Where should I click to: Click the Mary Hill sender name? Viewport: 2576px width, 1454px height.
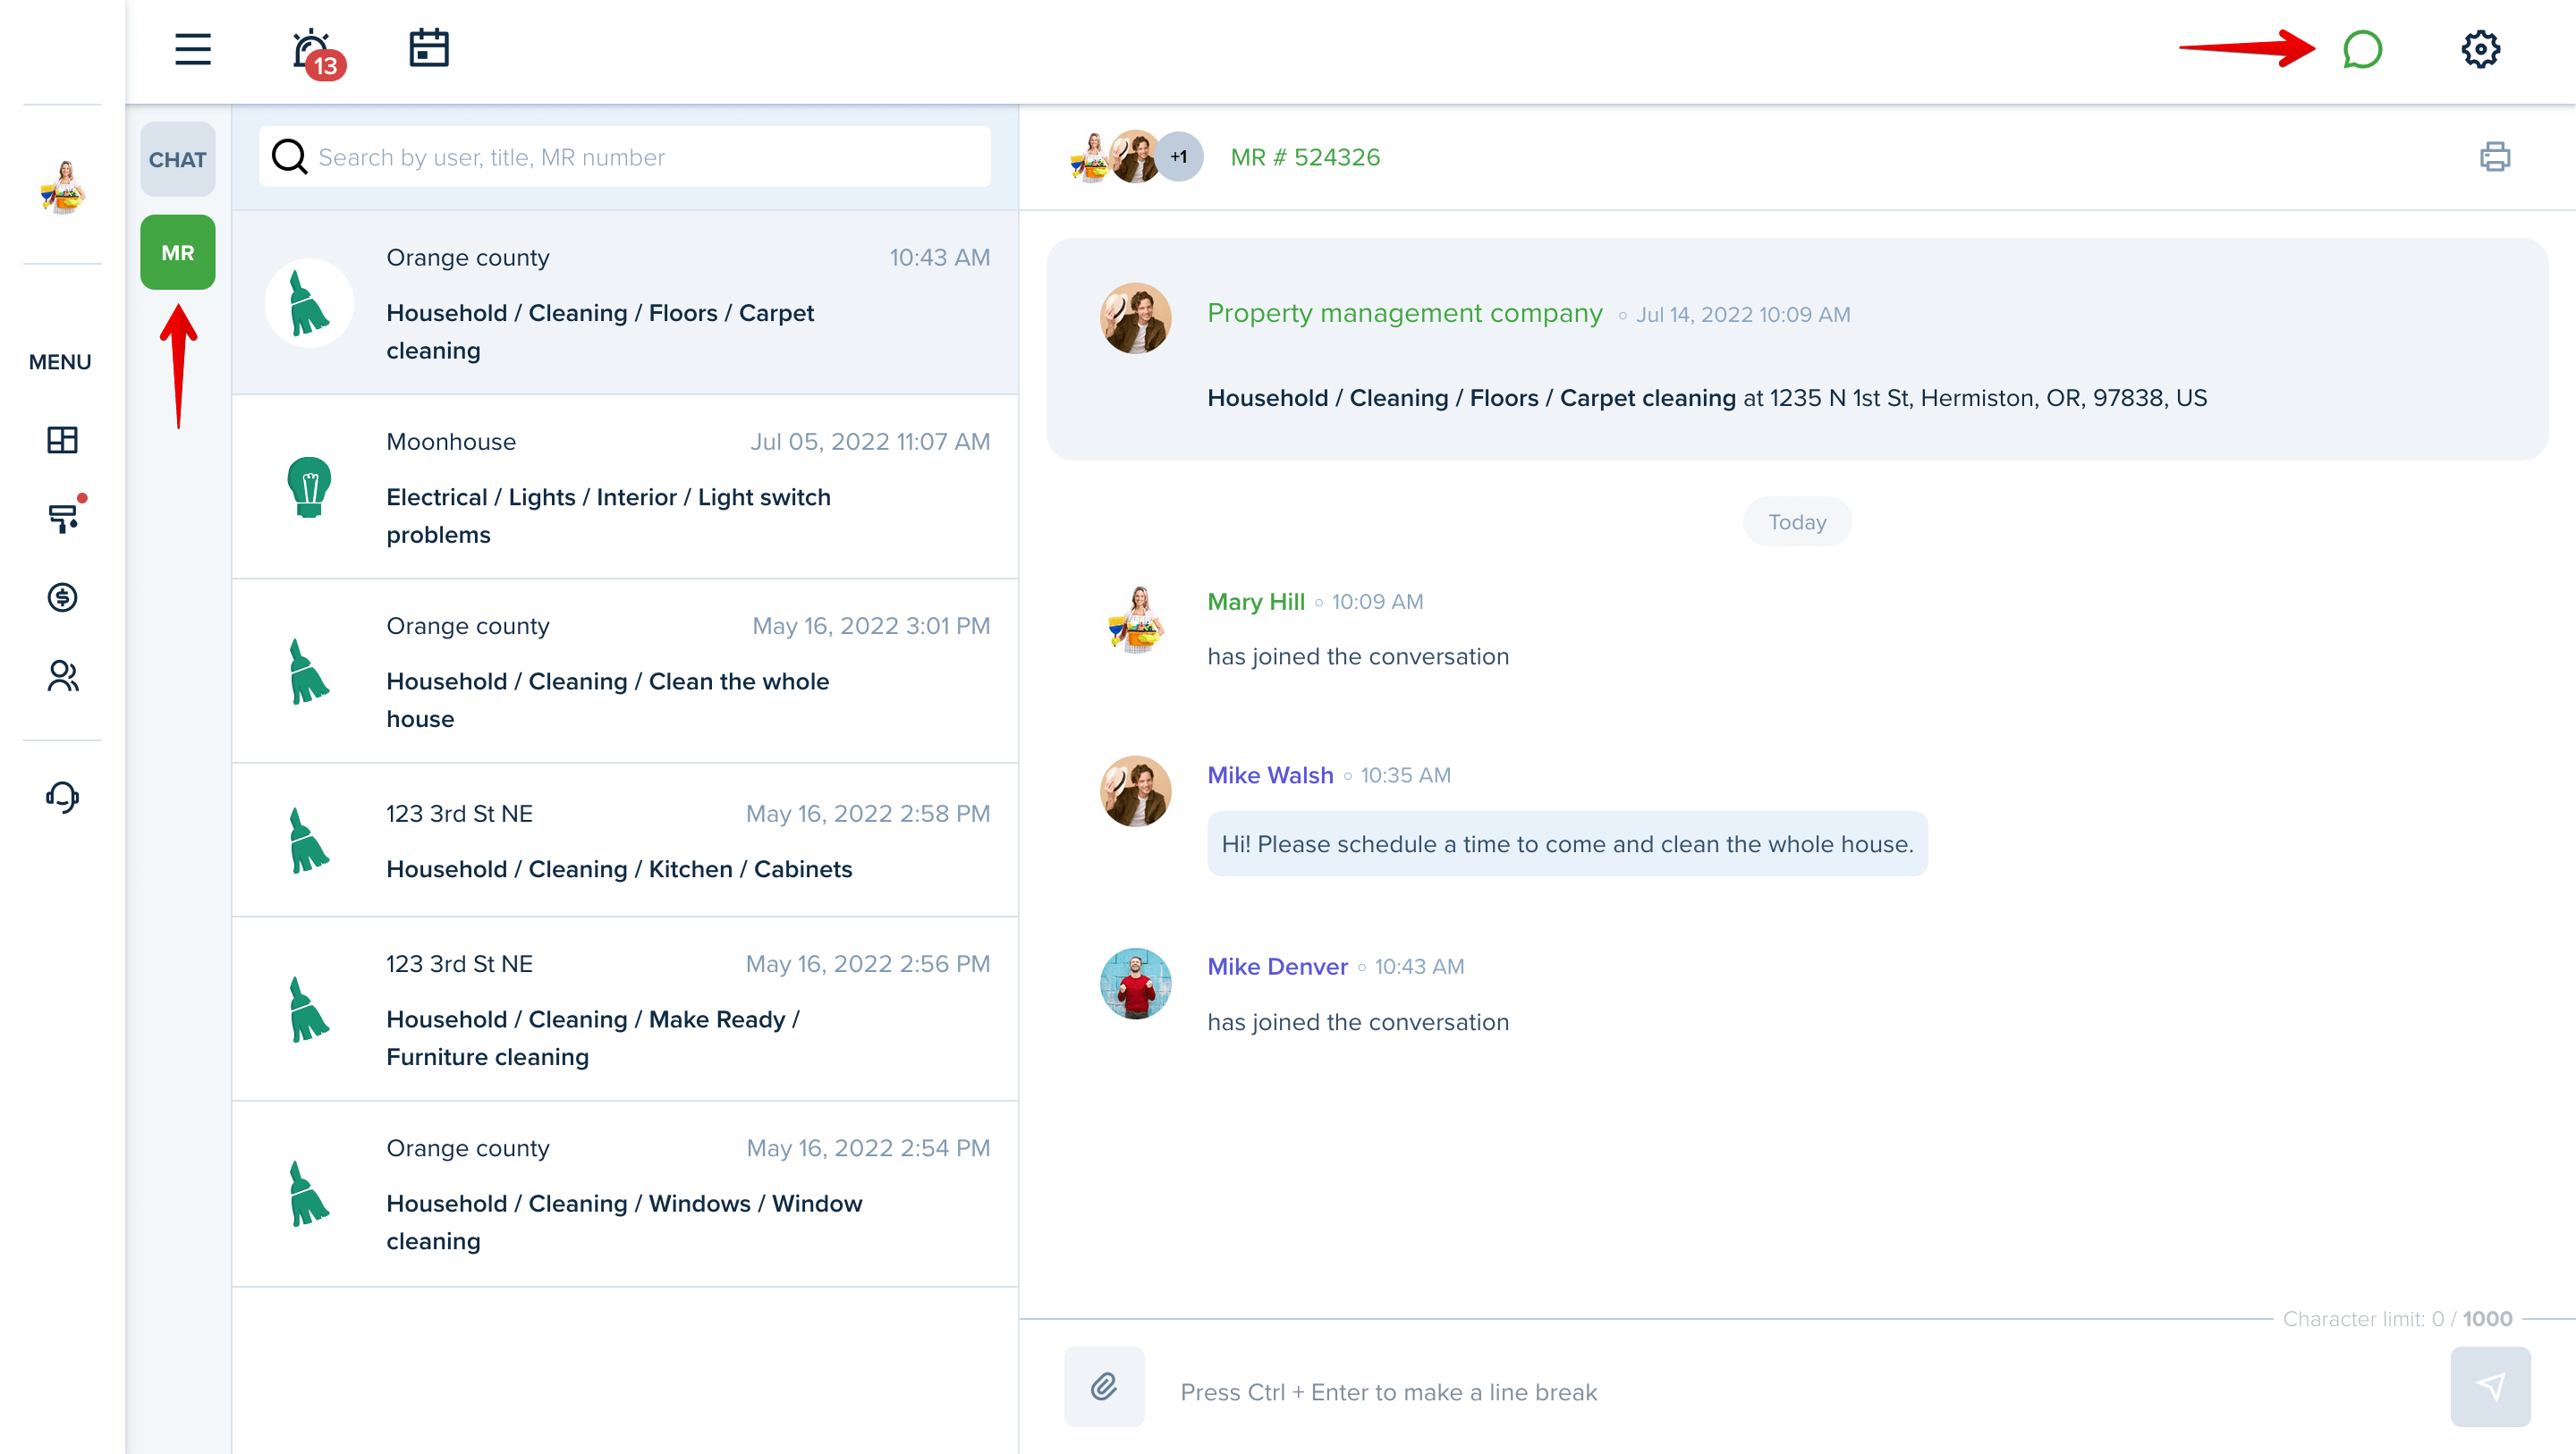1256,601
